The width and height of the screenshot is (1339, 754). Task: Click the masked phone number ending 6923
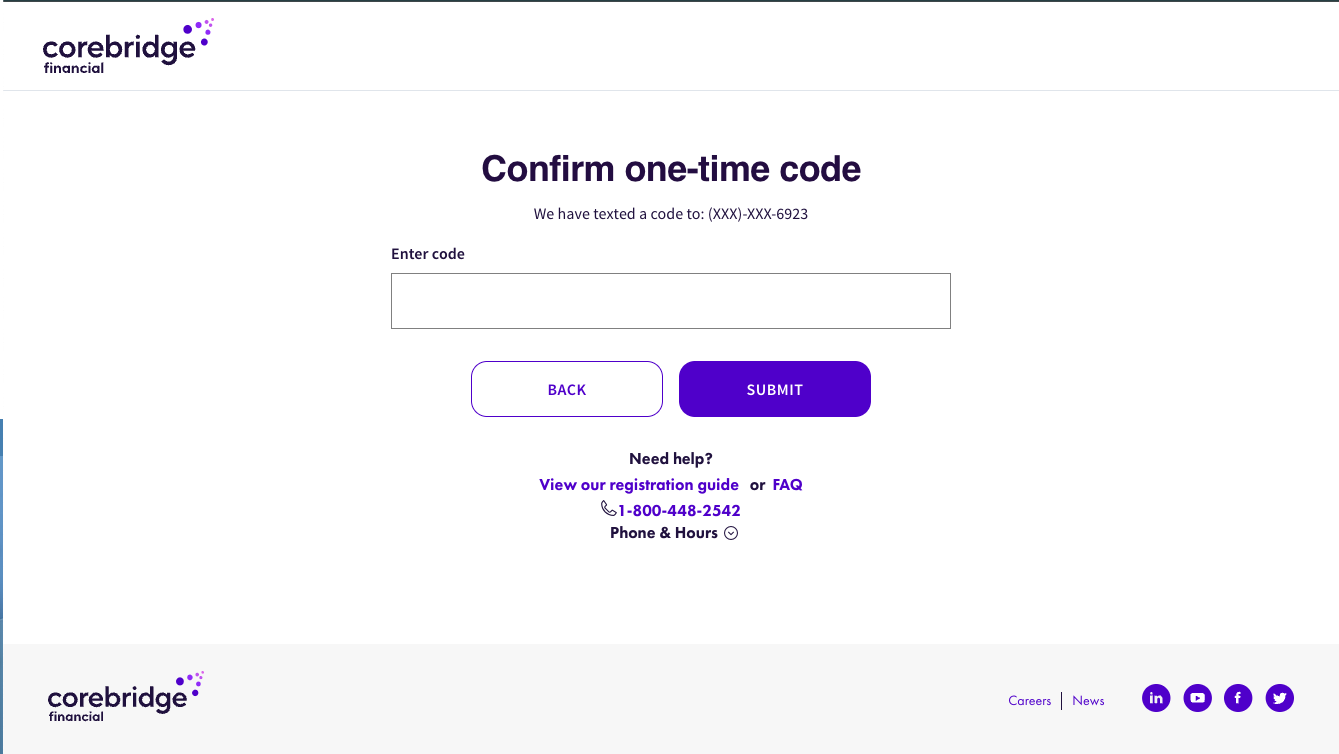(757, 214)
